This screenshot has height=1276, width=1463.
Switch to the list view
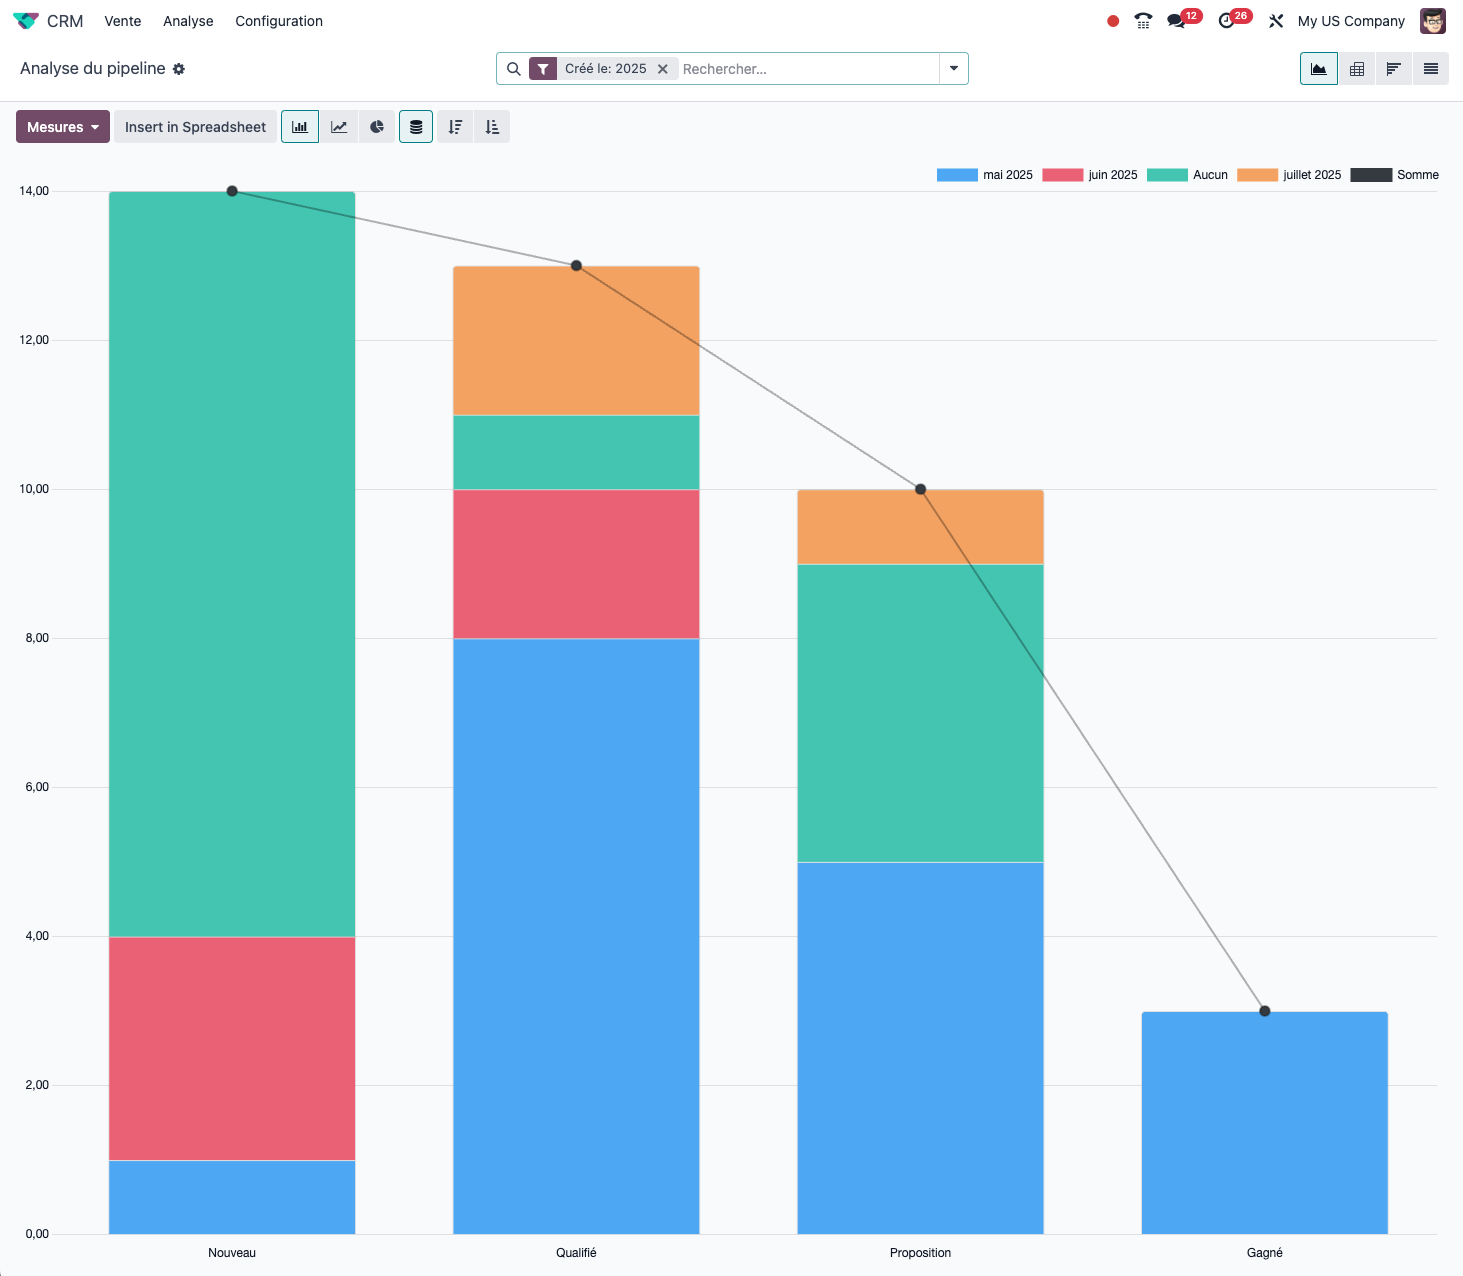click(1431, 69)
